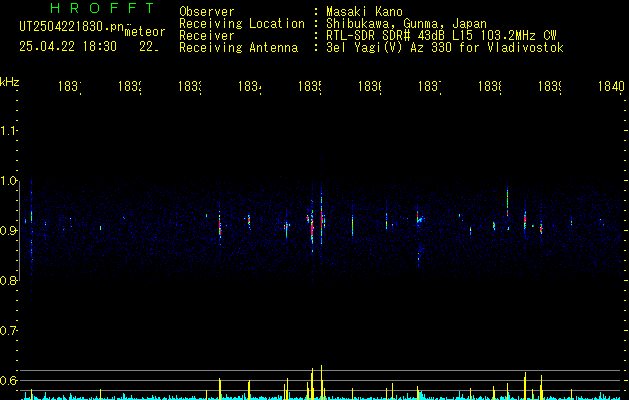
Task: Click the word meteor in header
Action: [145, 32]
